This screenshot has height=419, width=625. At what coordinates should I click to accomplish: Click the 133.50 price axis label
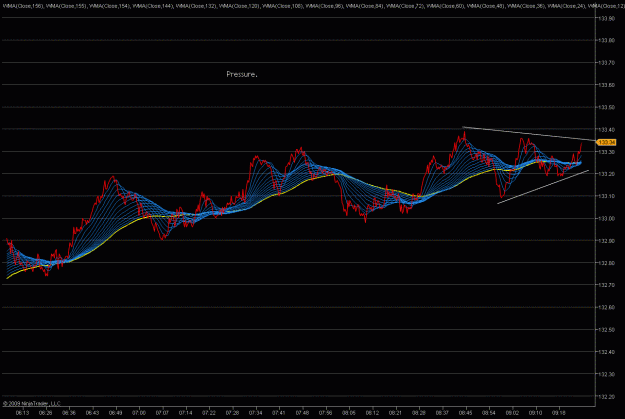[607, 107]
